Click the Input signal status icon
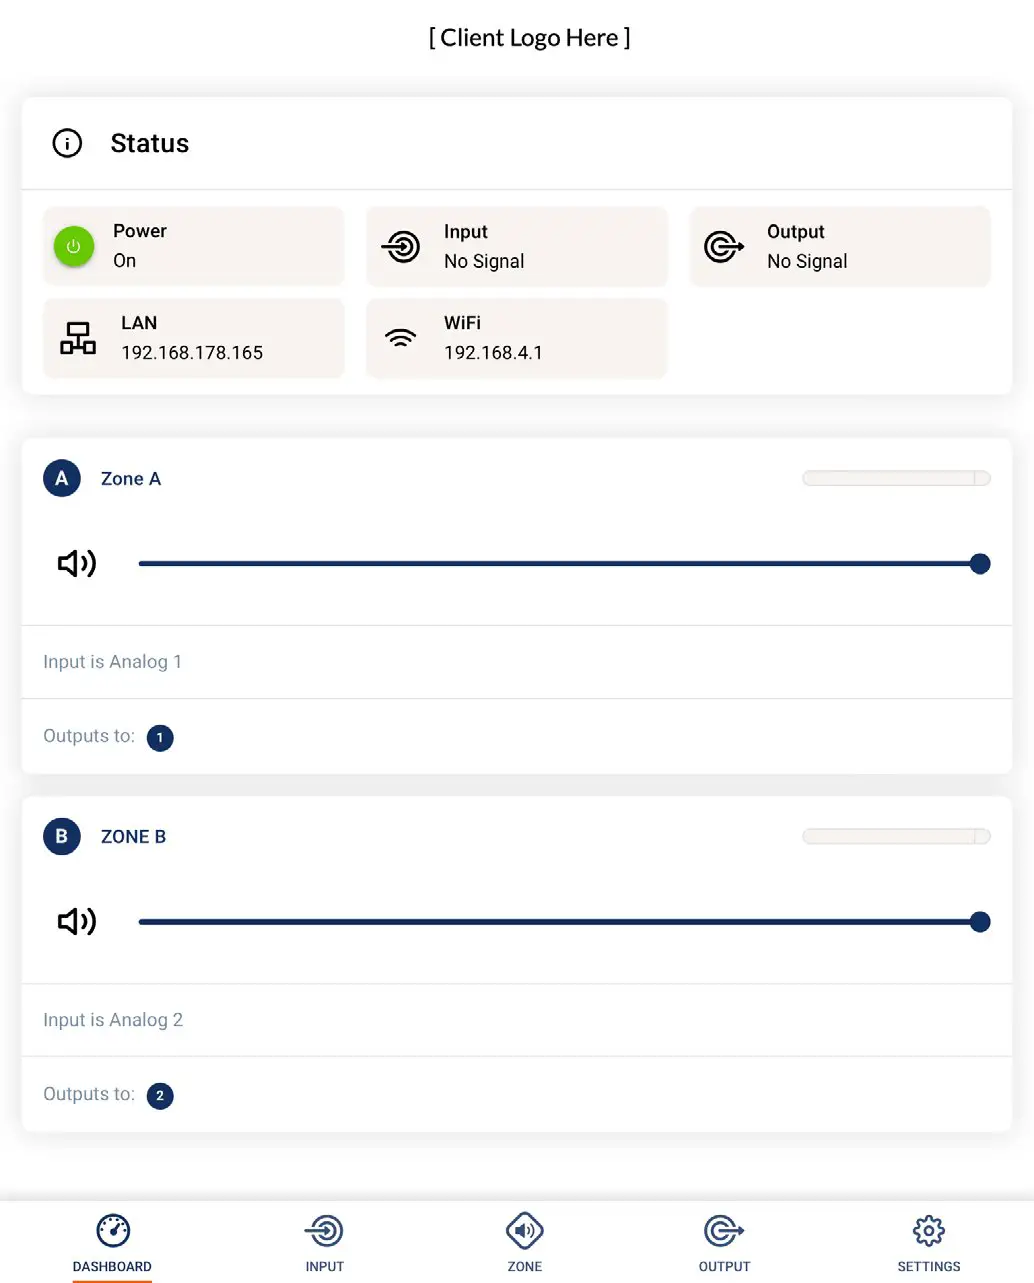Image resolution: width=1034 pixels, height=1283 pixels. tap(402, 246)
